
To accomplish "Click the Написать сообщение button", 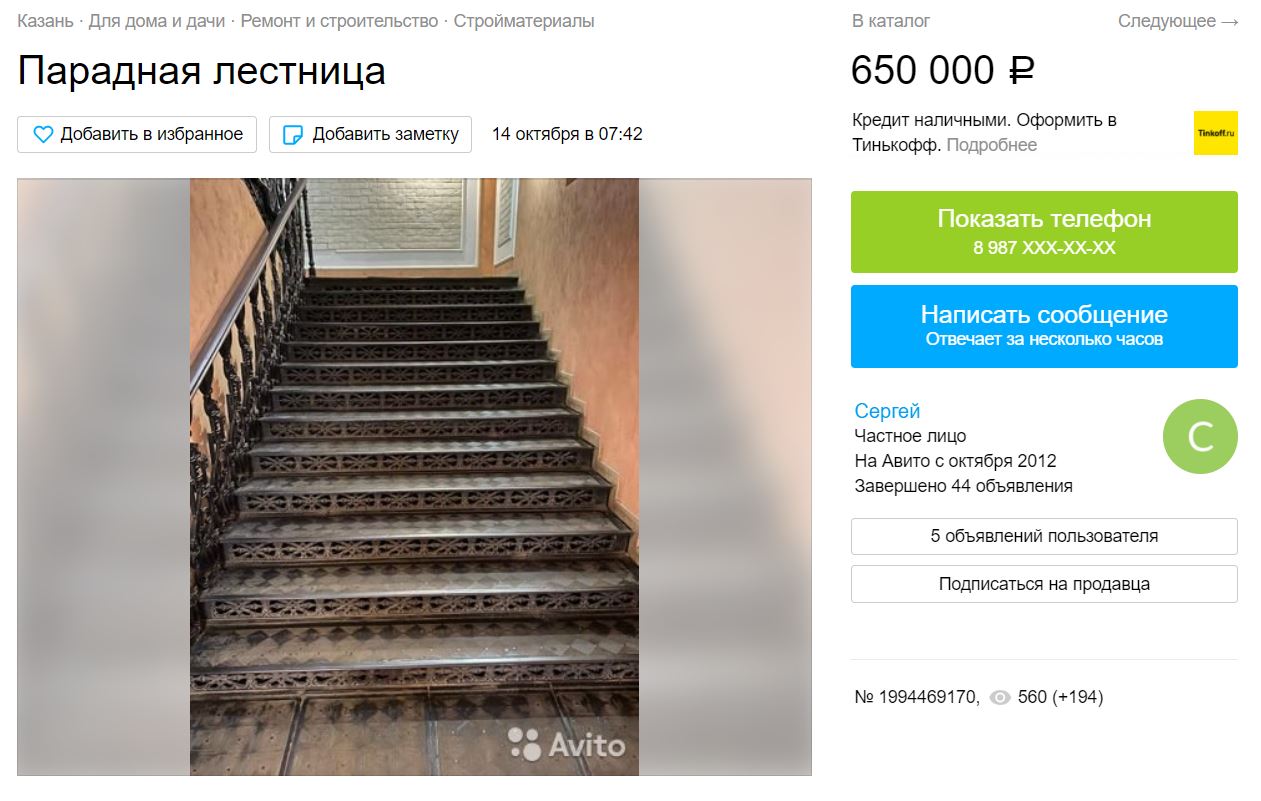I will tap(1044, 326).
